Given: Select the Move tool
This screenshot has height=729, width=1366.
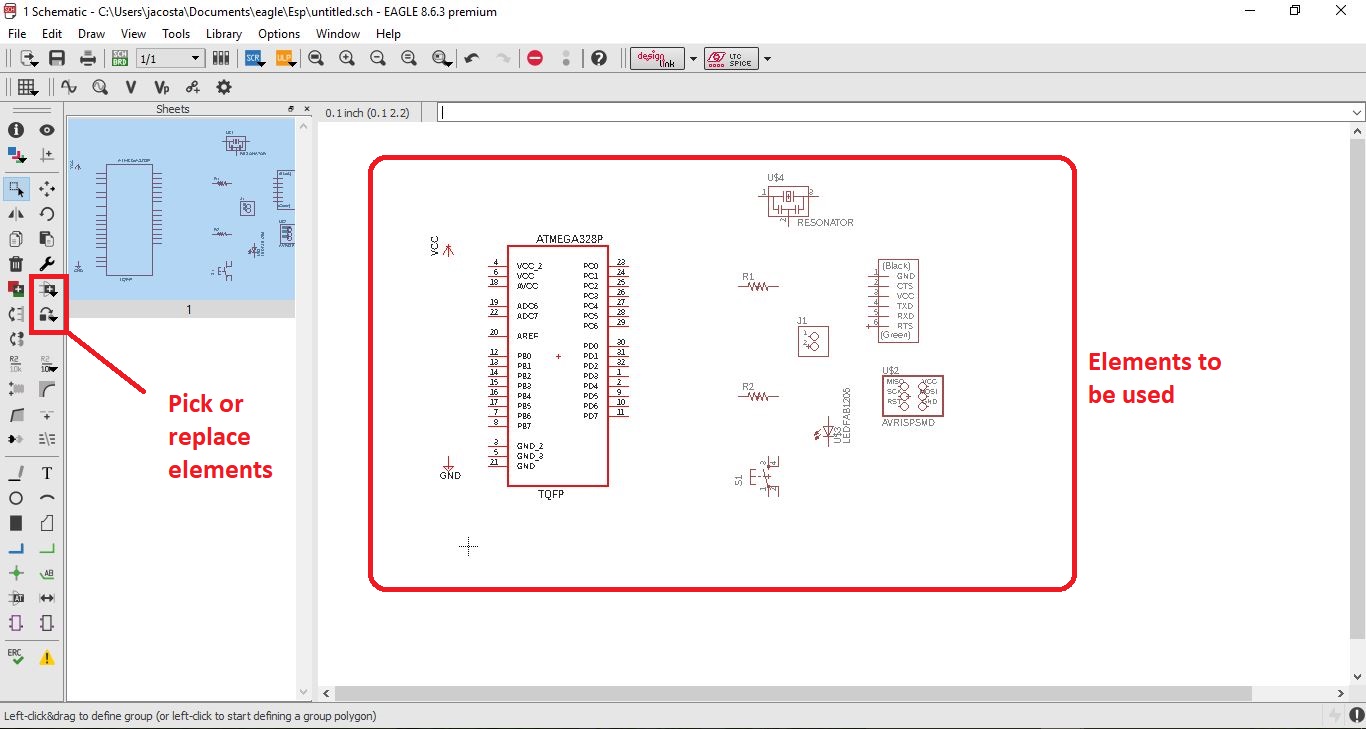Looking at the screenshot, I should pyautogui.click(x=47, y=188).
